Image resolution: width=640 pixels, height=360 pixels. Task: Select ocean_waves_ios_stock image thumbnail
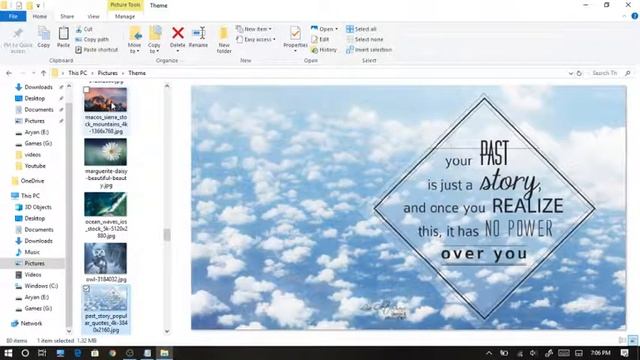[x=105, y=204]
